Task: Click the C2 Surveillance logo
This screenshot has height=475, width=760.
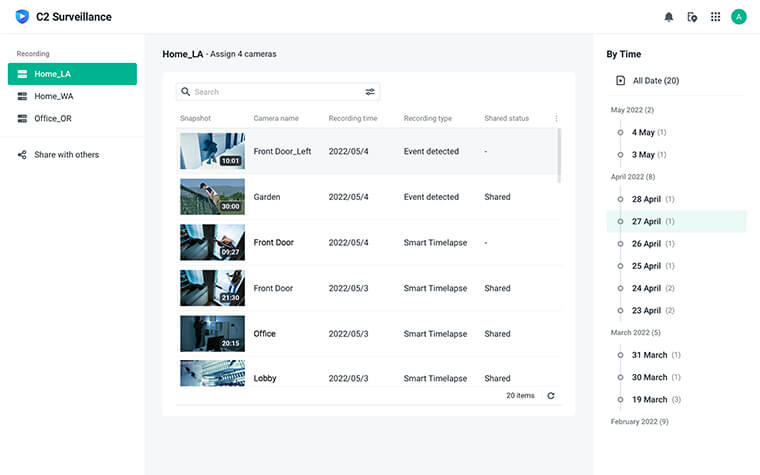Action: pos(22,16)
